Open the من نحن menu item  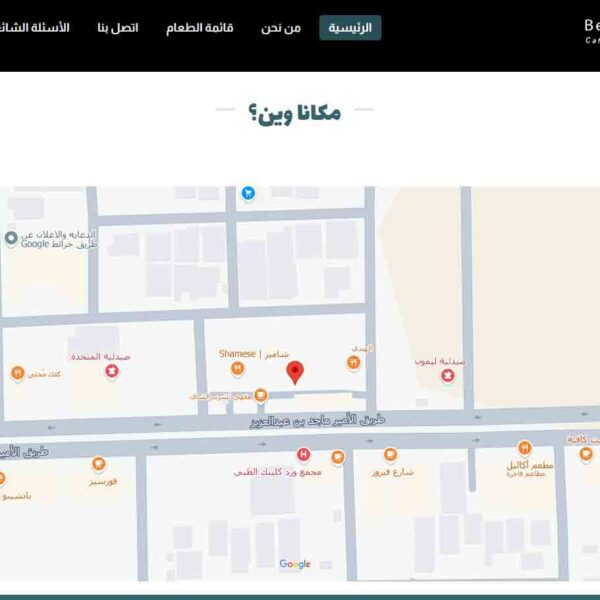click(281, 28)
